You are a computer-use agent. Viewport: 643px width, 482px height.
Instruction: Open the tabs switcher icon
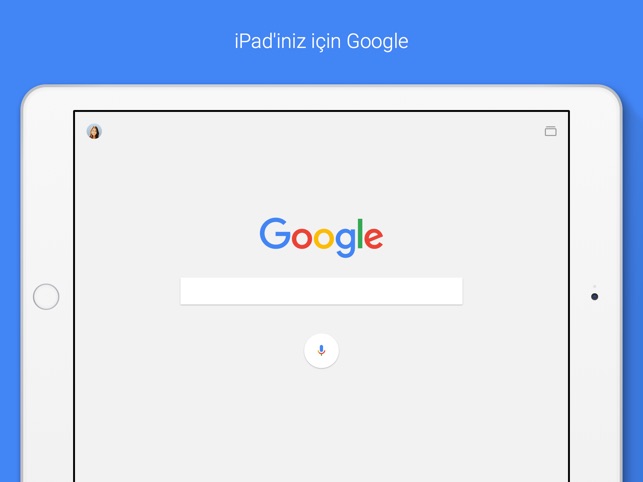point(550,131)
